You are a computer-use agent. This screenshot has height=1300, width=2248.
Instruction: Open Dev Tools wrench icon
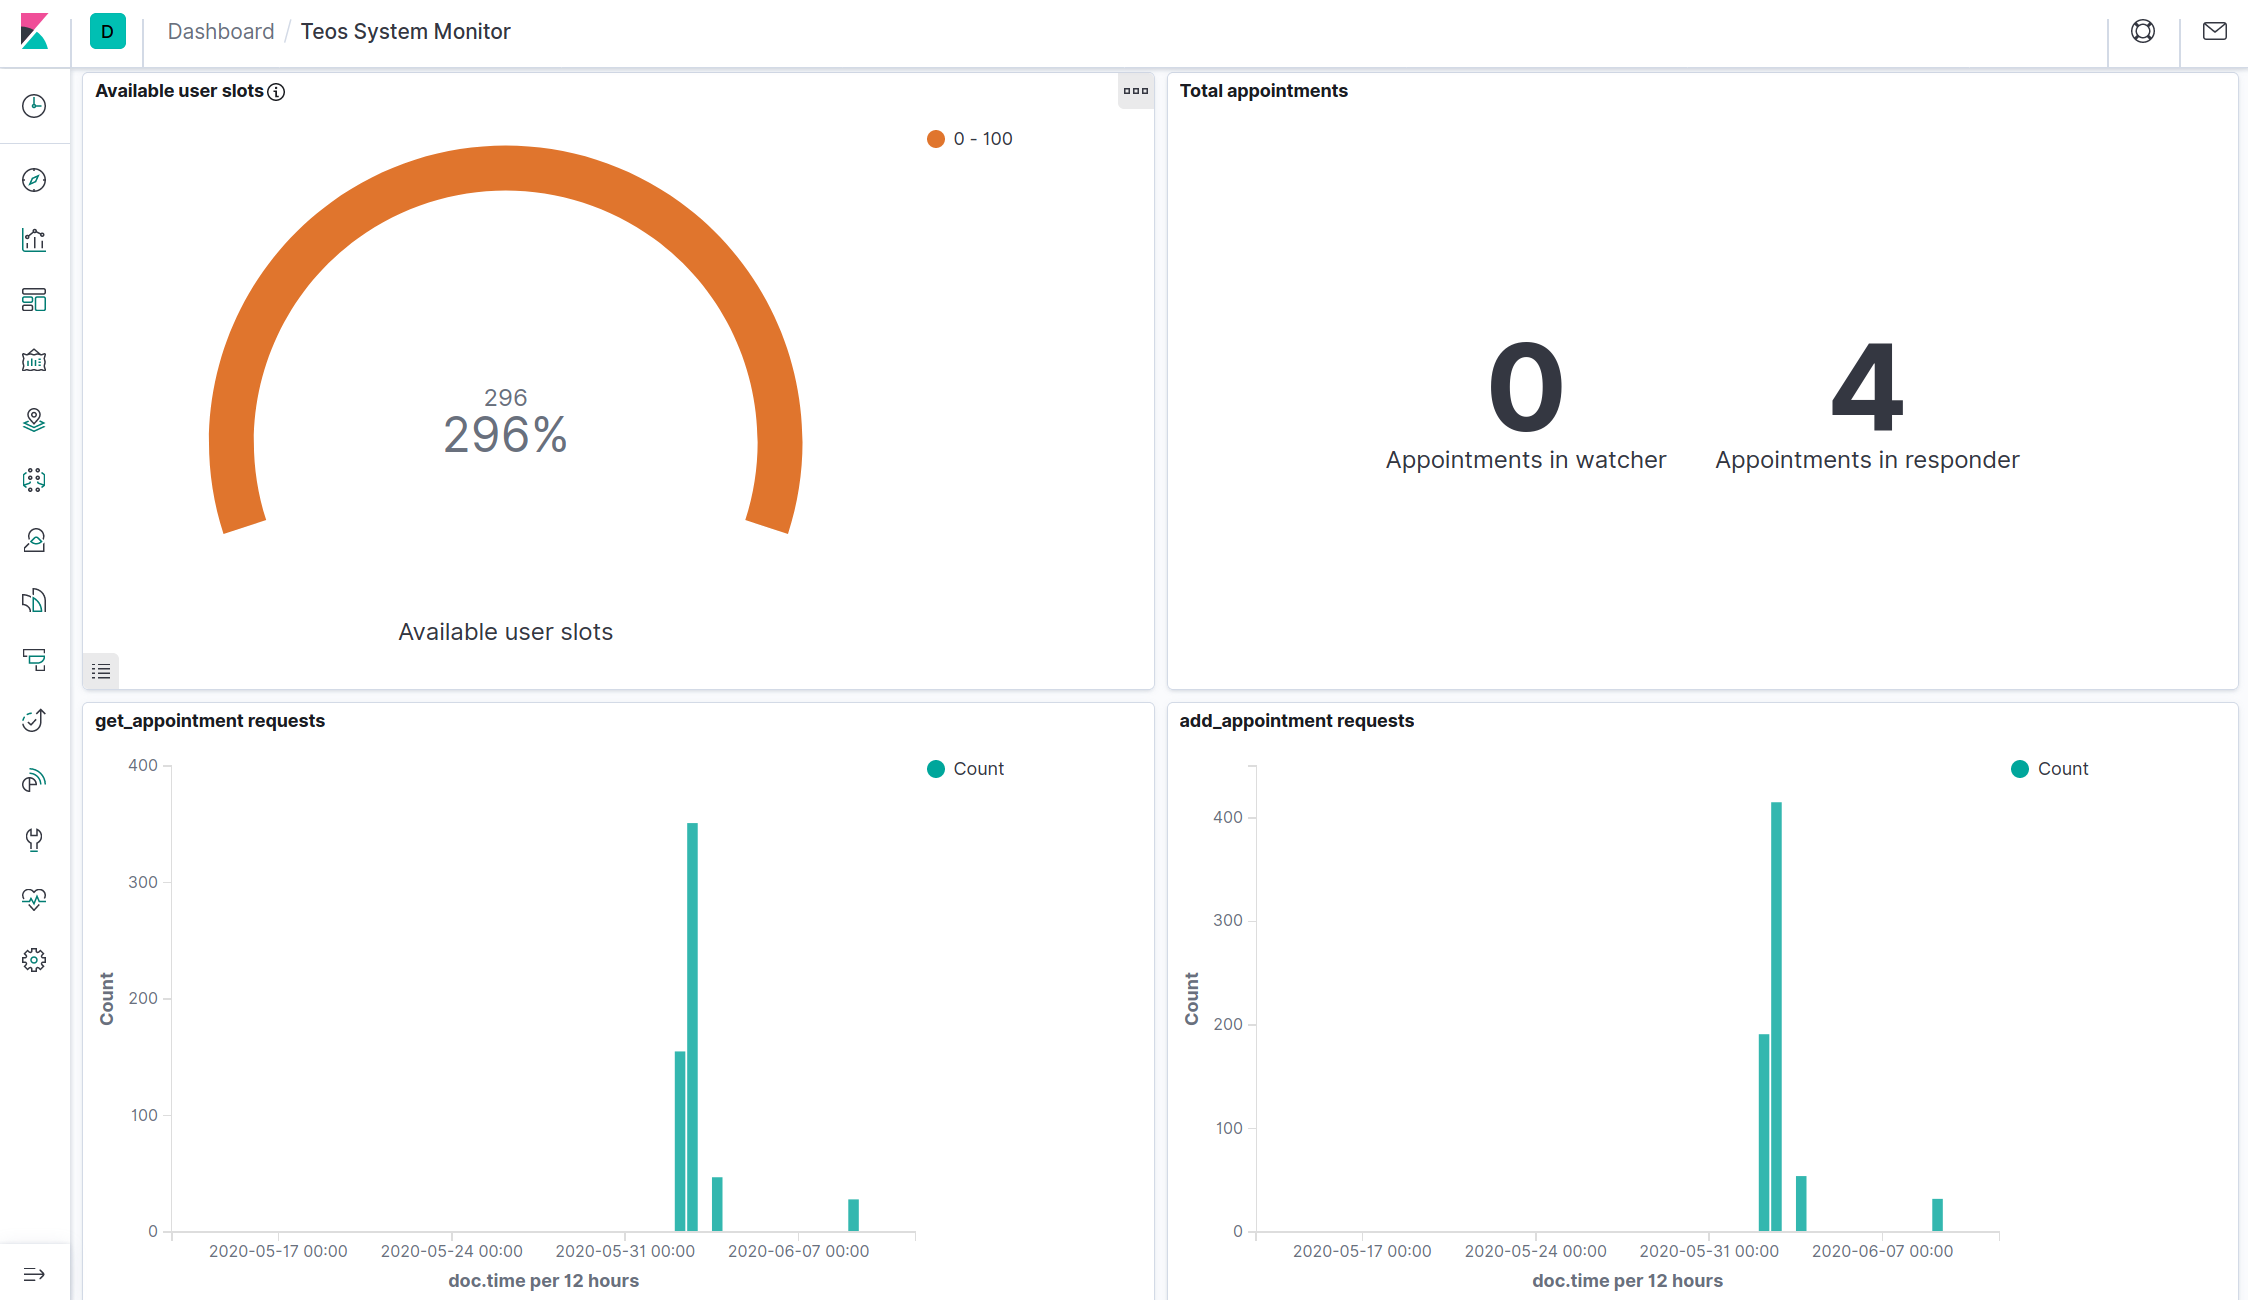click(34, 840)
